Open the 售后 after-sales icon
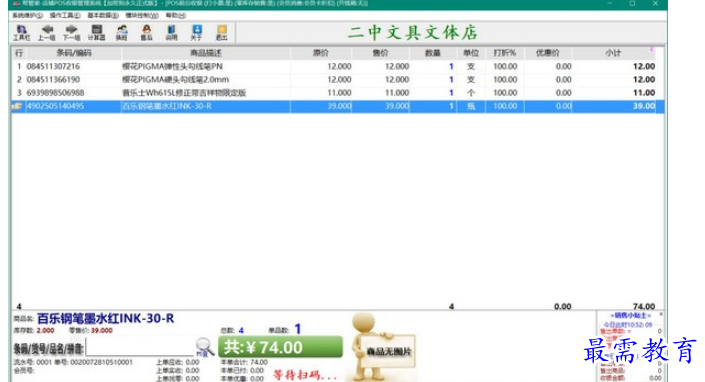 pos(147,32)
